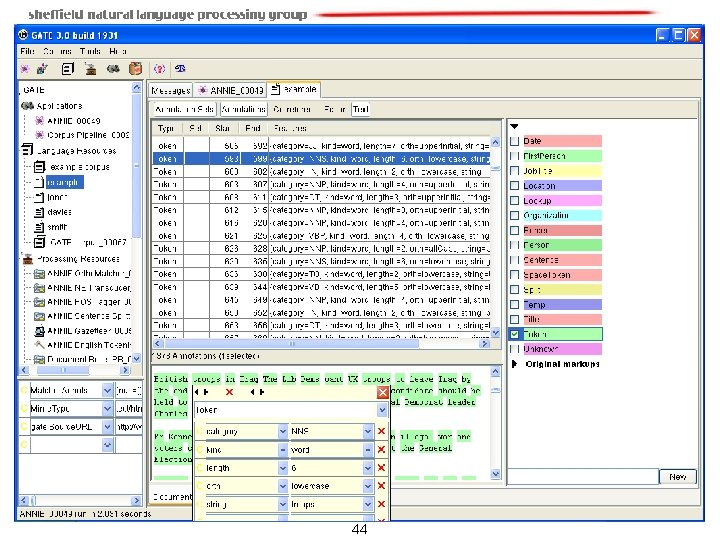This screenshot has height=540, width=720.
Task: Enable the Sentence annotation checkbox
Action: pos(515,260)
